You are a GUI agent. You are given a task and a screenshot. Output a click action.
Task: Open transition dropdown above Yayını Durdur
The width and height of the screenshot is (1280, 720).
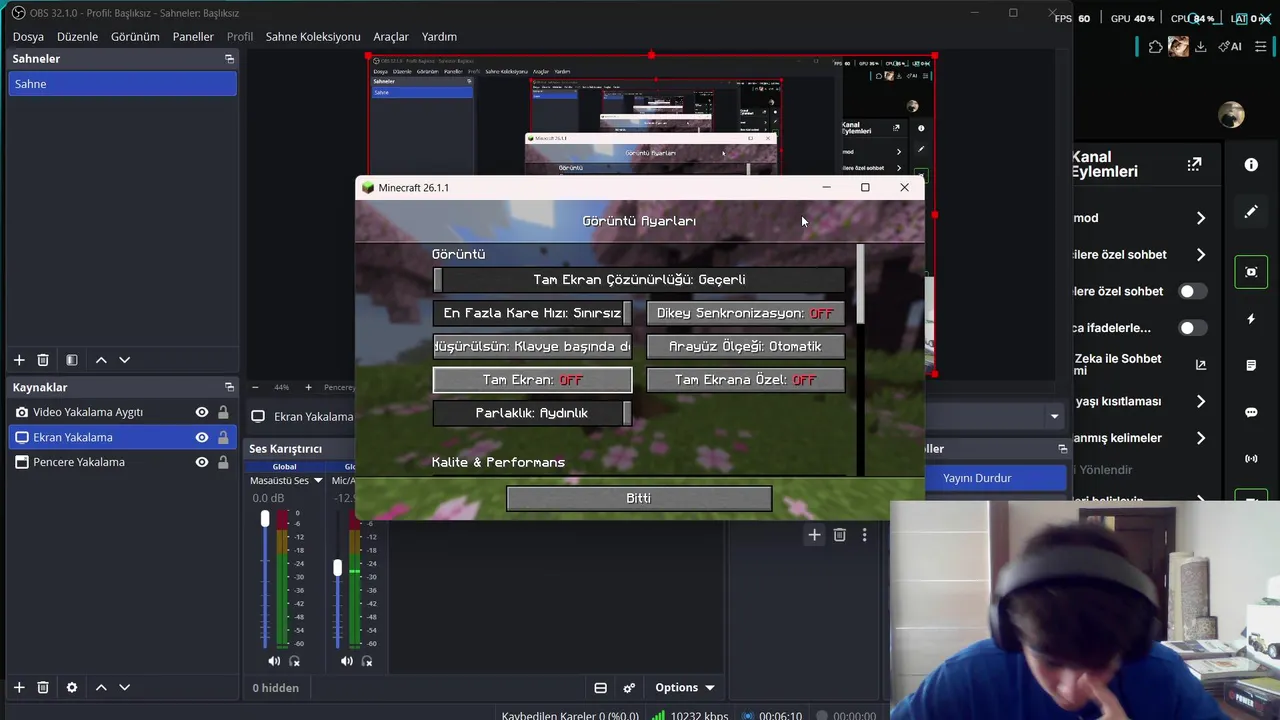(x=1054, y=416)
